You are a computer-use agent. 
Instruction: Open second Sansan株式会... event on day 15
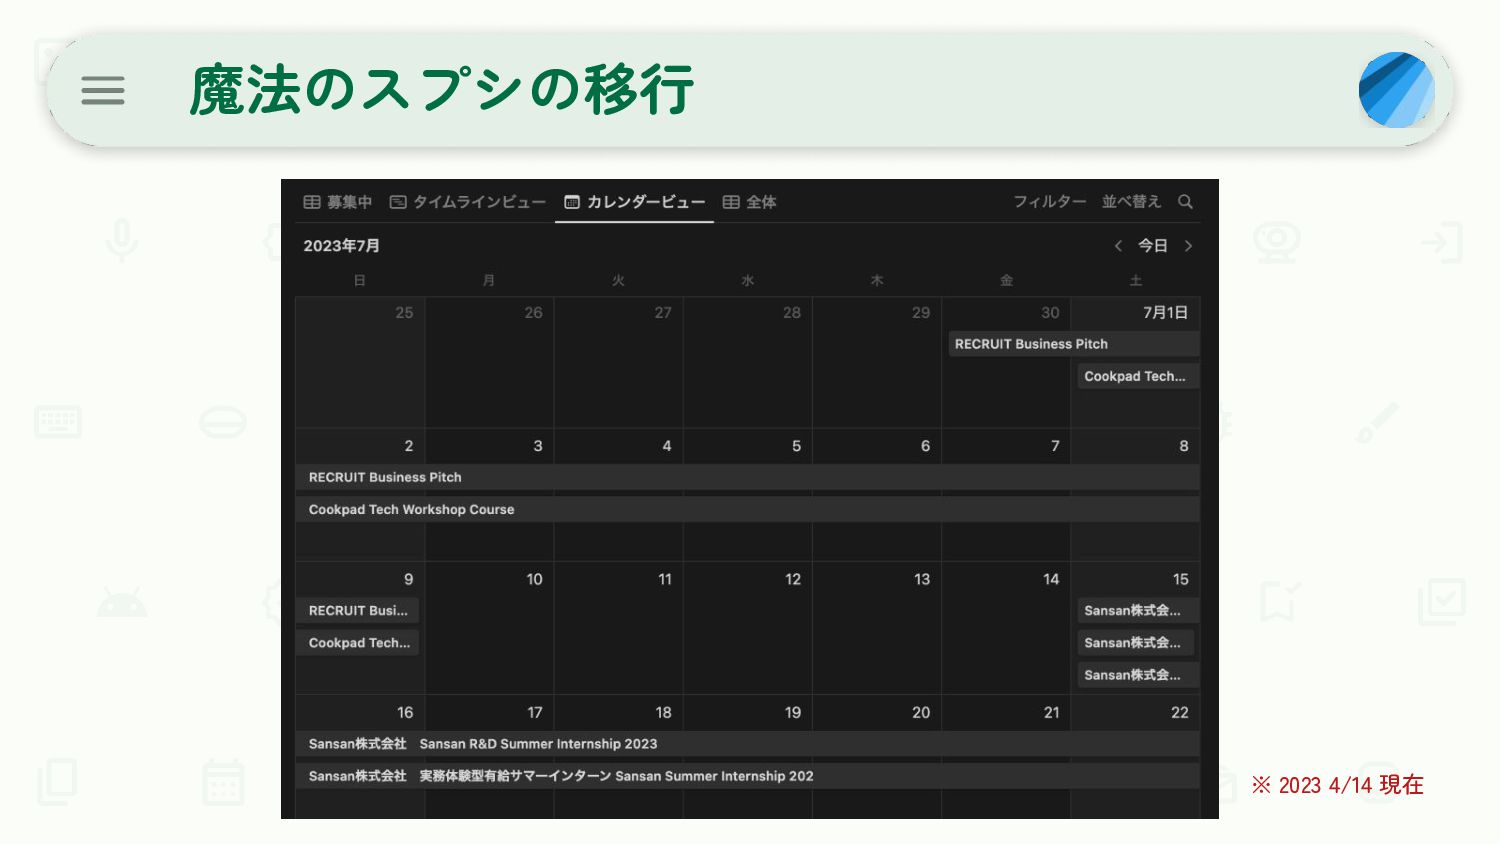(x=1137, y=643)
